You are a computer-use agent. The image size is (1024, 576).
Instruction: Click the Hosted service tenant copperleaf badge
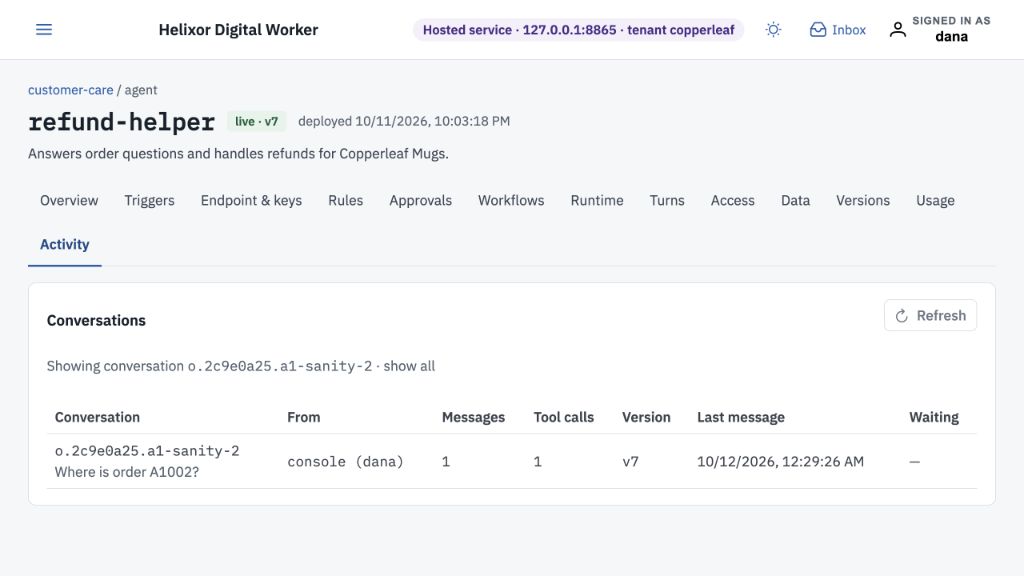click(x=578, y=29)
